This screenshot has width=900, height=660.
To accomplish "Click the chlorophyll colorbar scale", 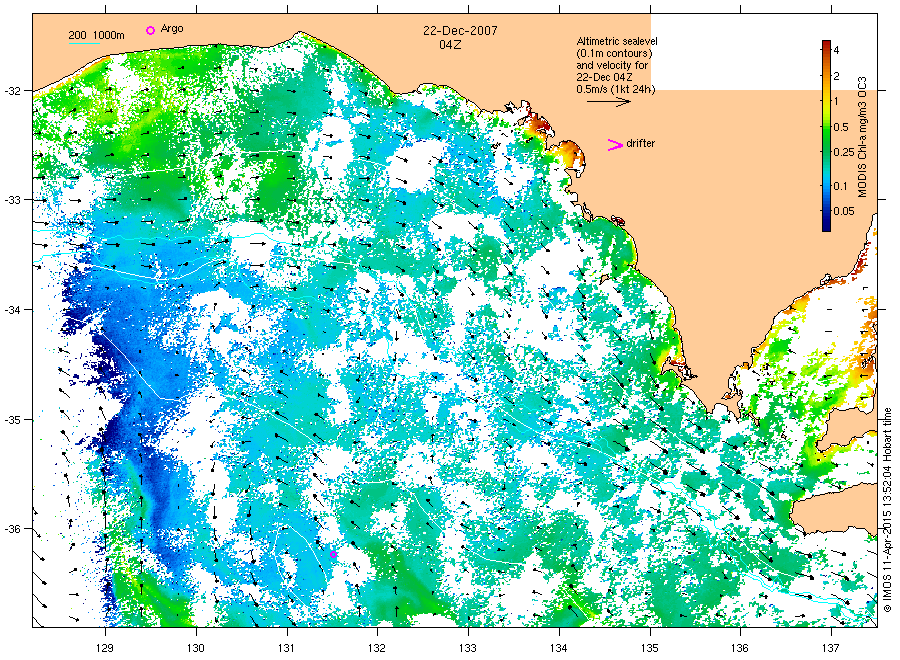I will [826, 136].
